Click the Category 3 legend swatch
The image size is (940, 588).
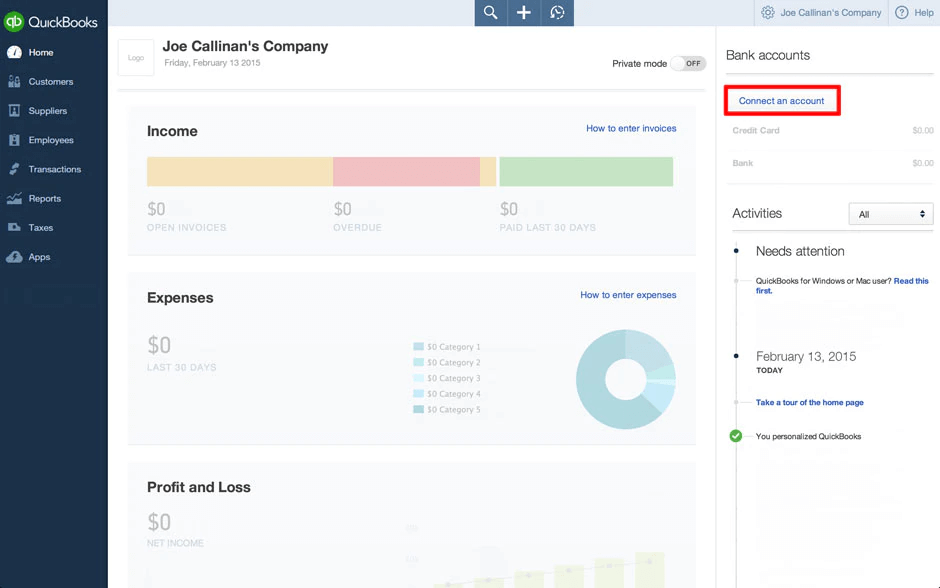click(418, 378)
